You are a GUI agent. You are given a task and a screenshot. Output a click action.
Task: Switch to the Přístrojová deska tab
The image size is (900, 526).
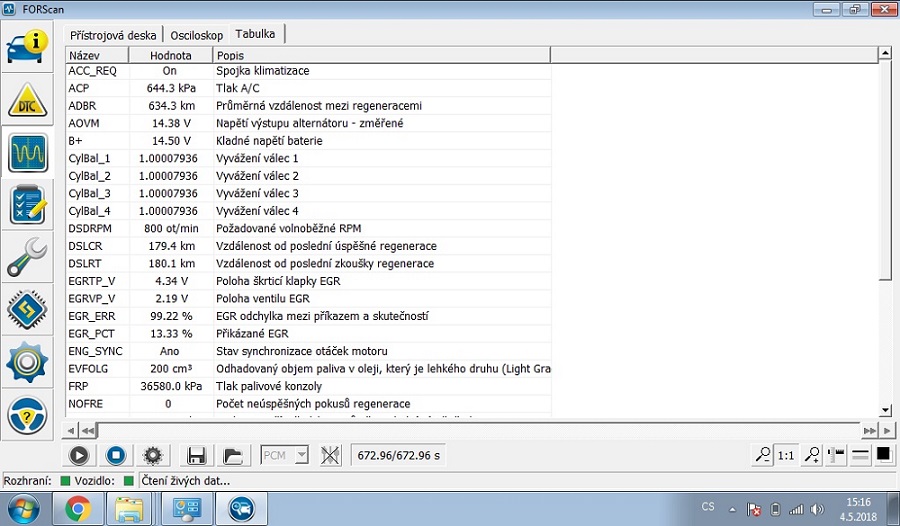[113, 35]
